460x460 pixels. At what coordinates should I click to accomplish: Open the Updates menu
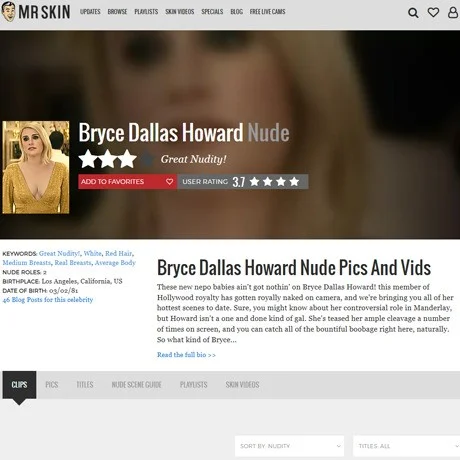90,12
